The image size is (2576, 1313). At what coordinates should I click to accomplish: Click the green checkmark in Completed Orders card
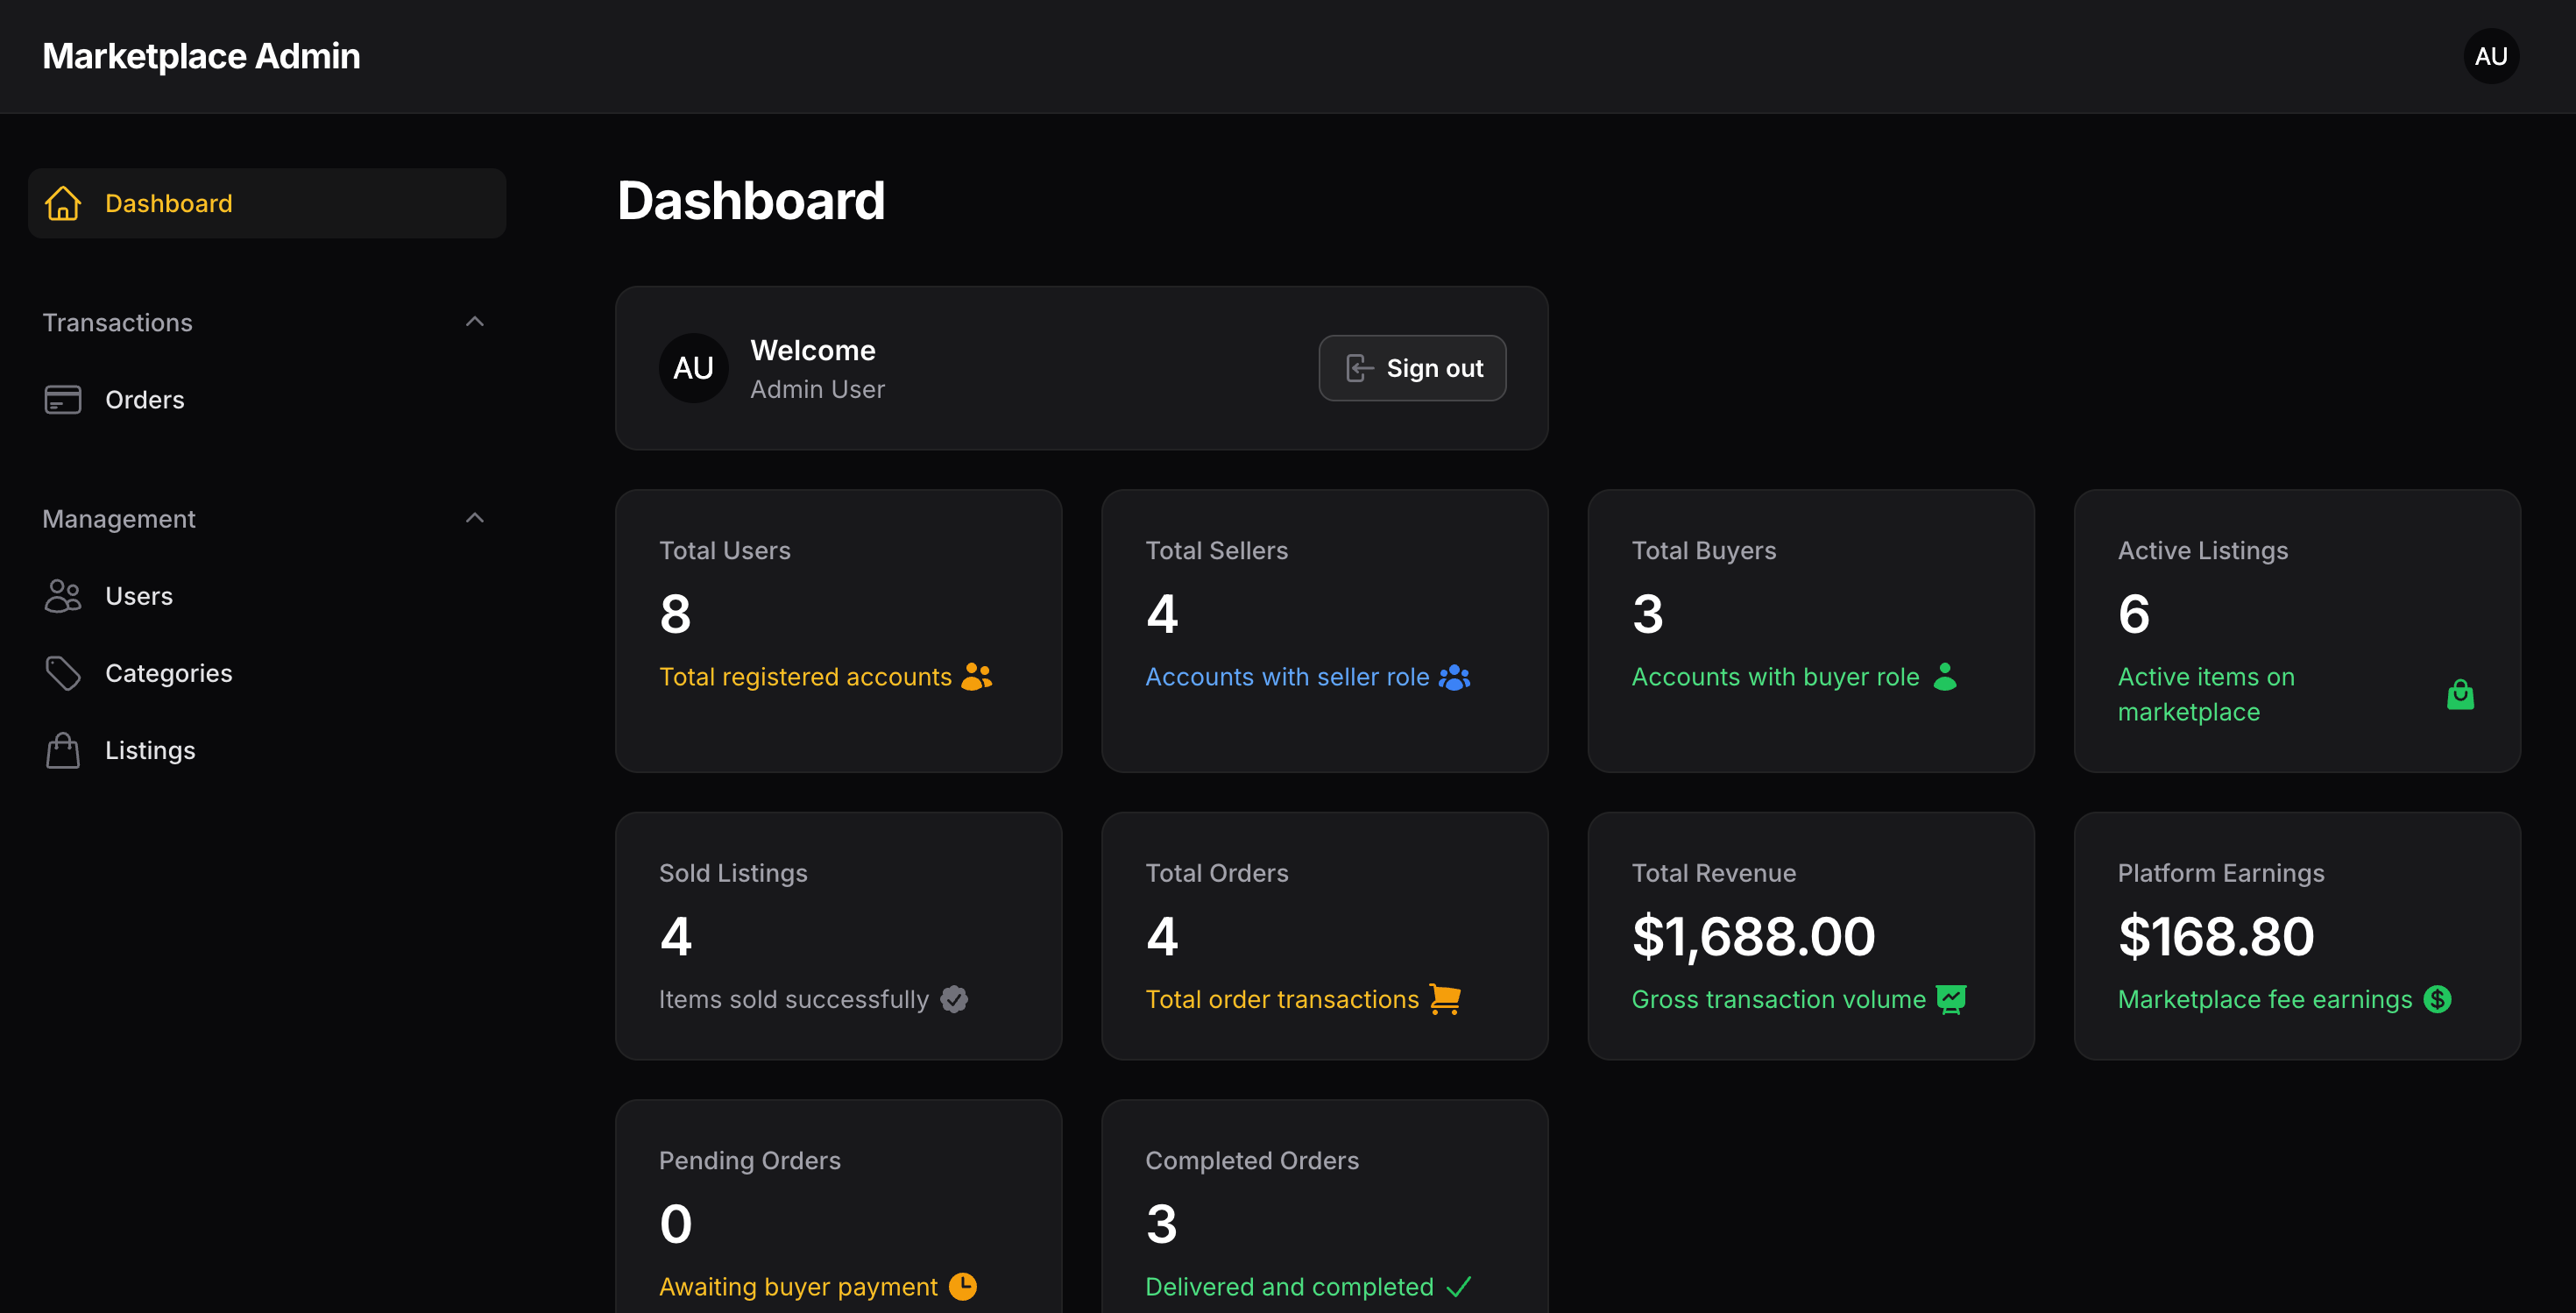click(x=1458, y=1286)
